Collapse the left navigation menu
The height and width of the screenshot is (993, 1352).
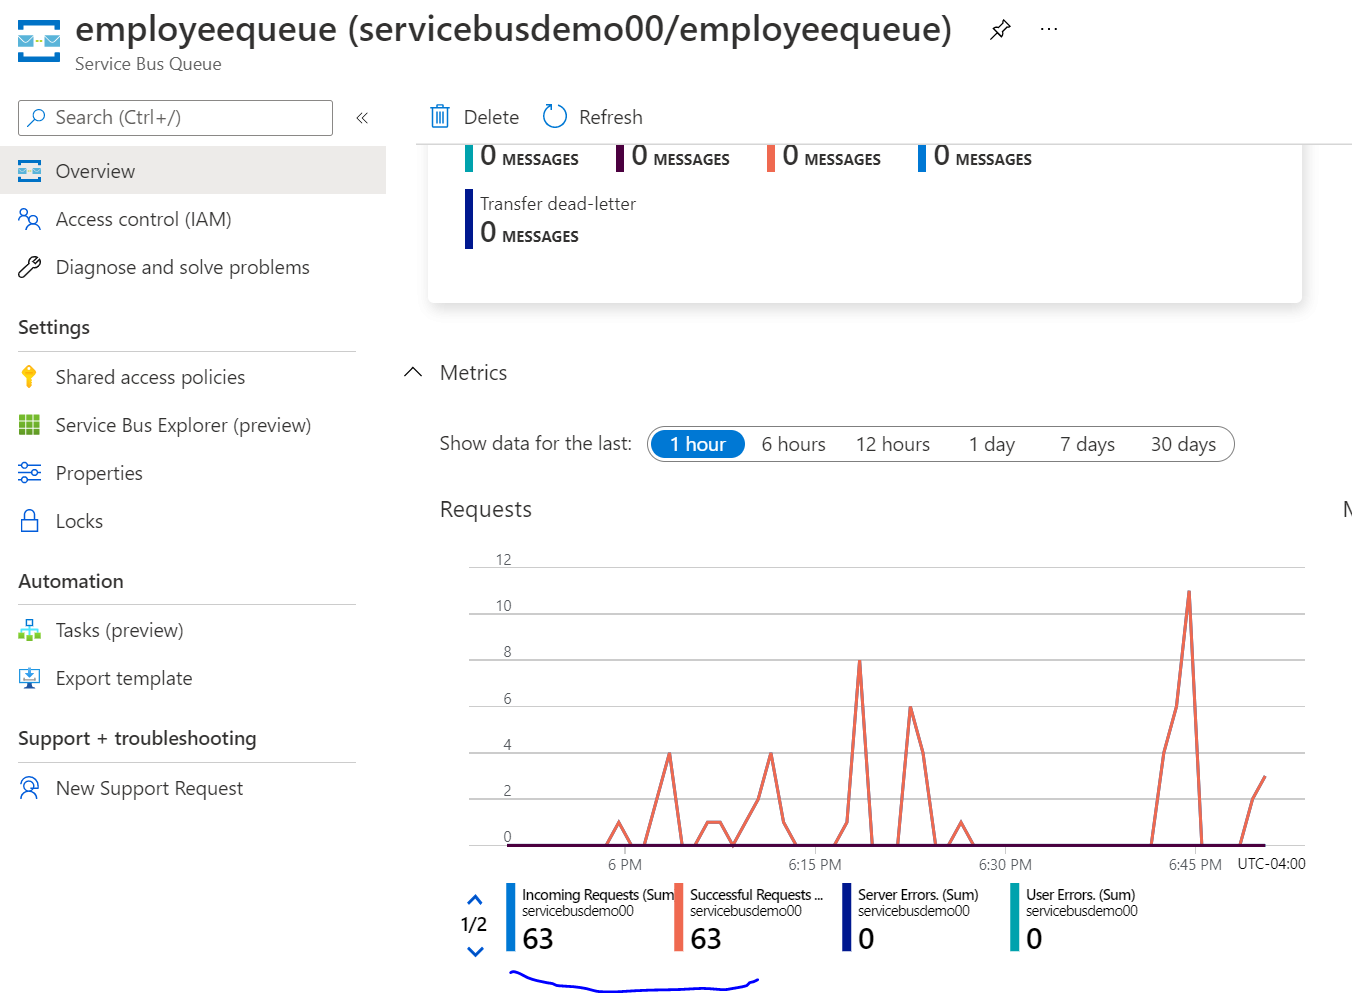(x=362, y=118)
